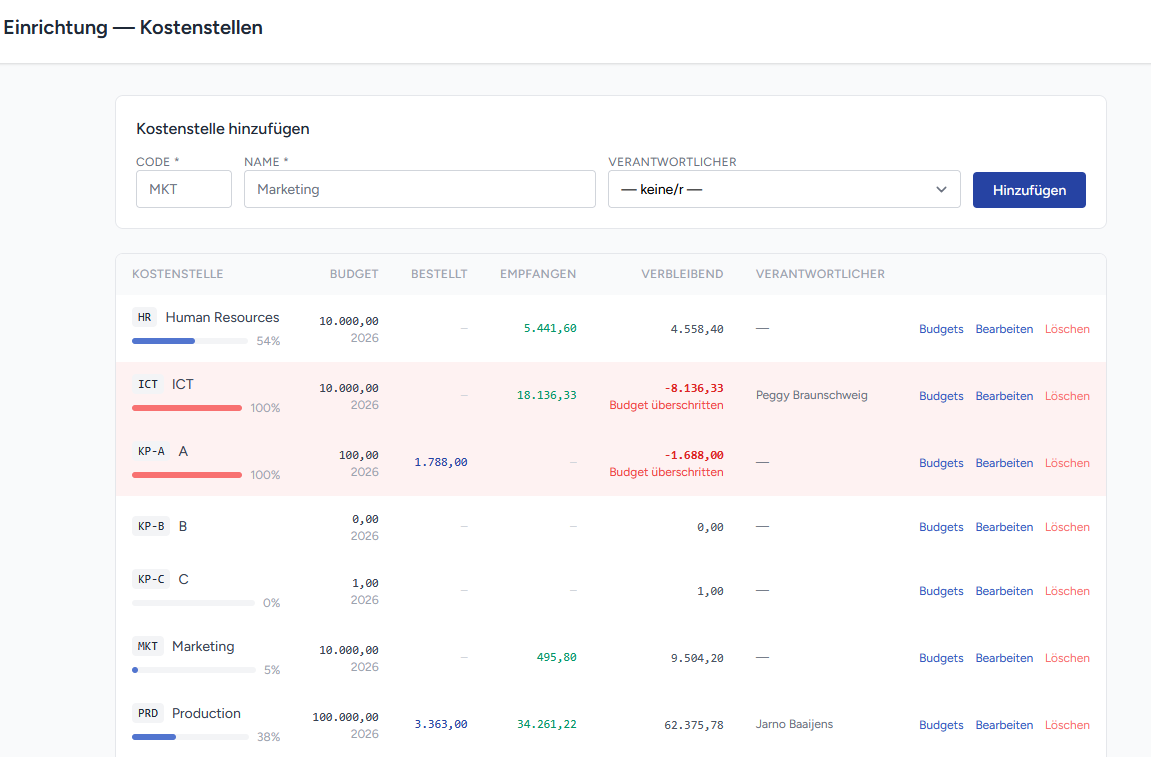Open Budgets for the Production row
Image resolution: width=1151 pixels, height=757 pixels.
(x=941, y=725)
